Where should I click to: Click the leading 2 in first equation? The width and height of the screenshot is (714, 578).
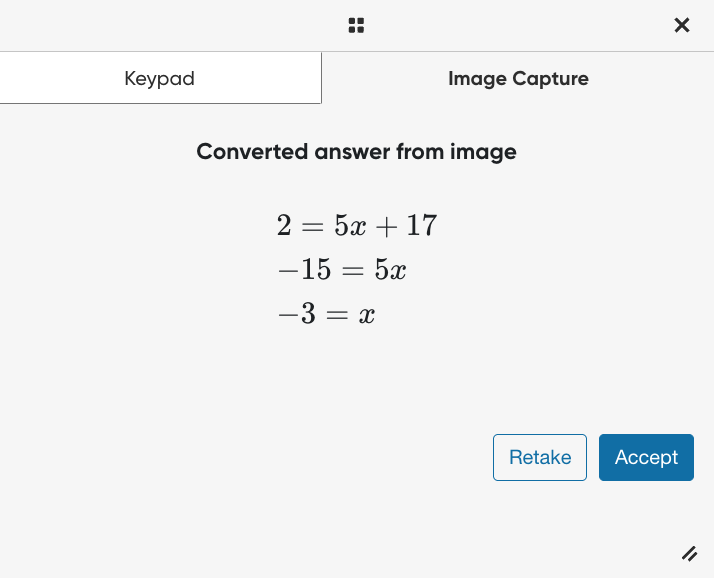(284, 225)
